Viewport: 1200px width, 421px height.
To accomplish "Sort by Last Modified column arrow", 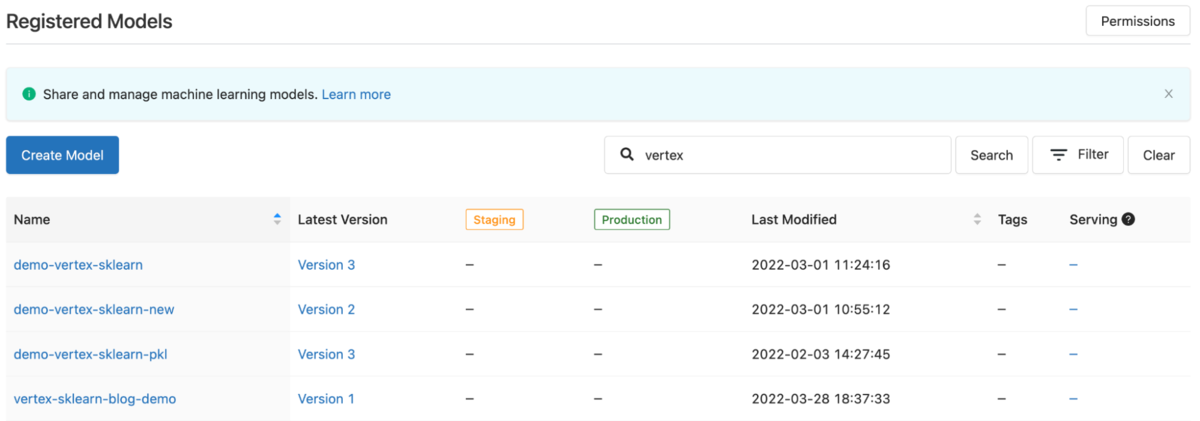I will coord(977,219).
